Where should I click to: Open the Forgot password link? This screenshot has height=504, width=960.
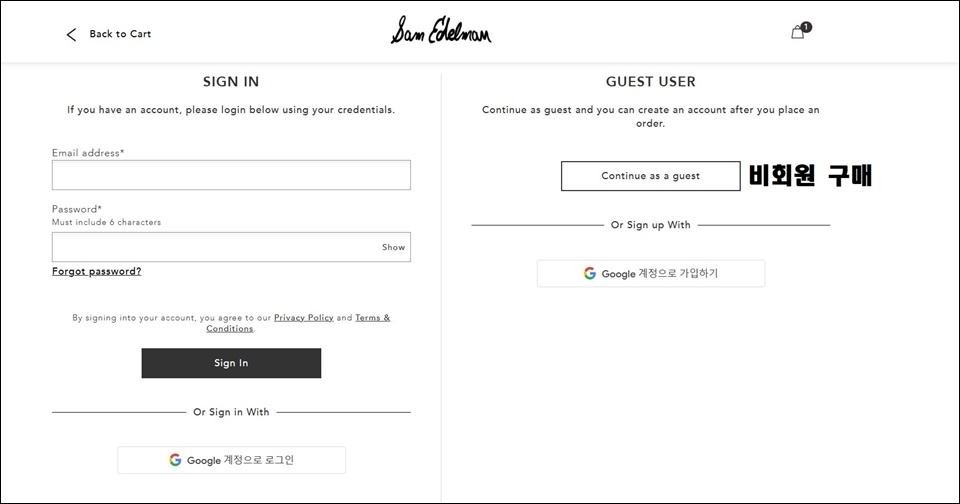tap(97, 271)
